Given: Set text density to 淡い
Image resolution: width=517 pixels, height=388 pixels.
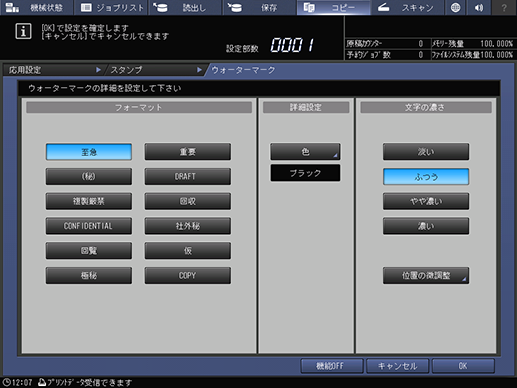Looking at the screenshot, I should (x=426, y=152).
